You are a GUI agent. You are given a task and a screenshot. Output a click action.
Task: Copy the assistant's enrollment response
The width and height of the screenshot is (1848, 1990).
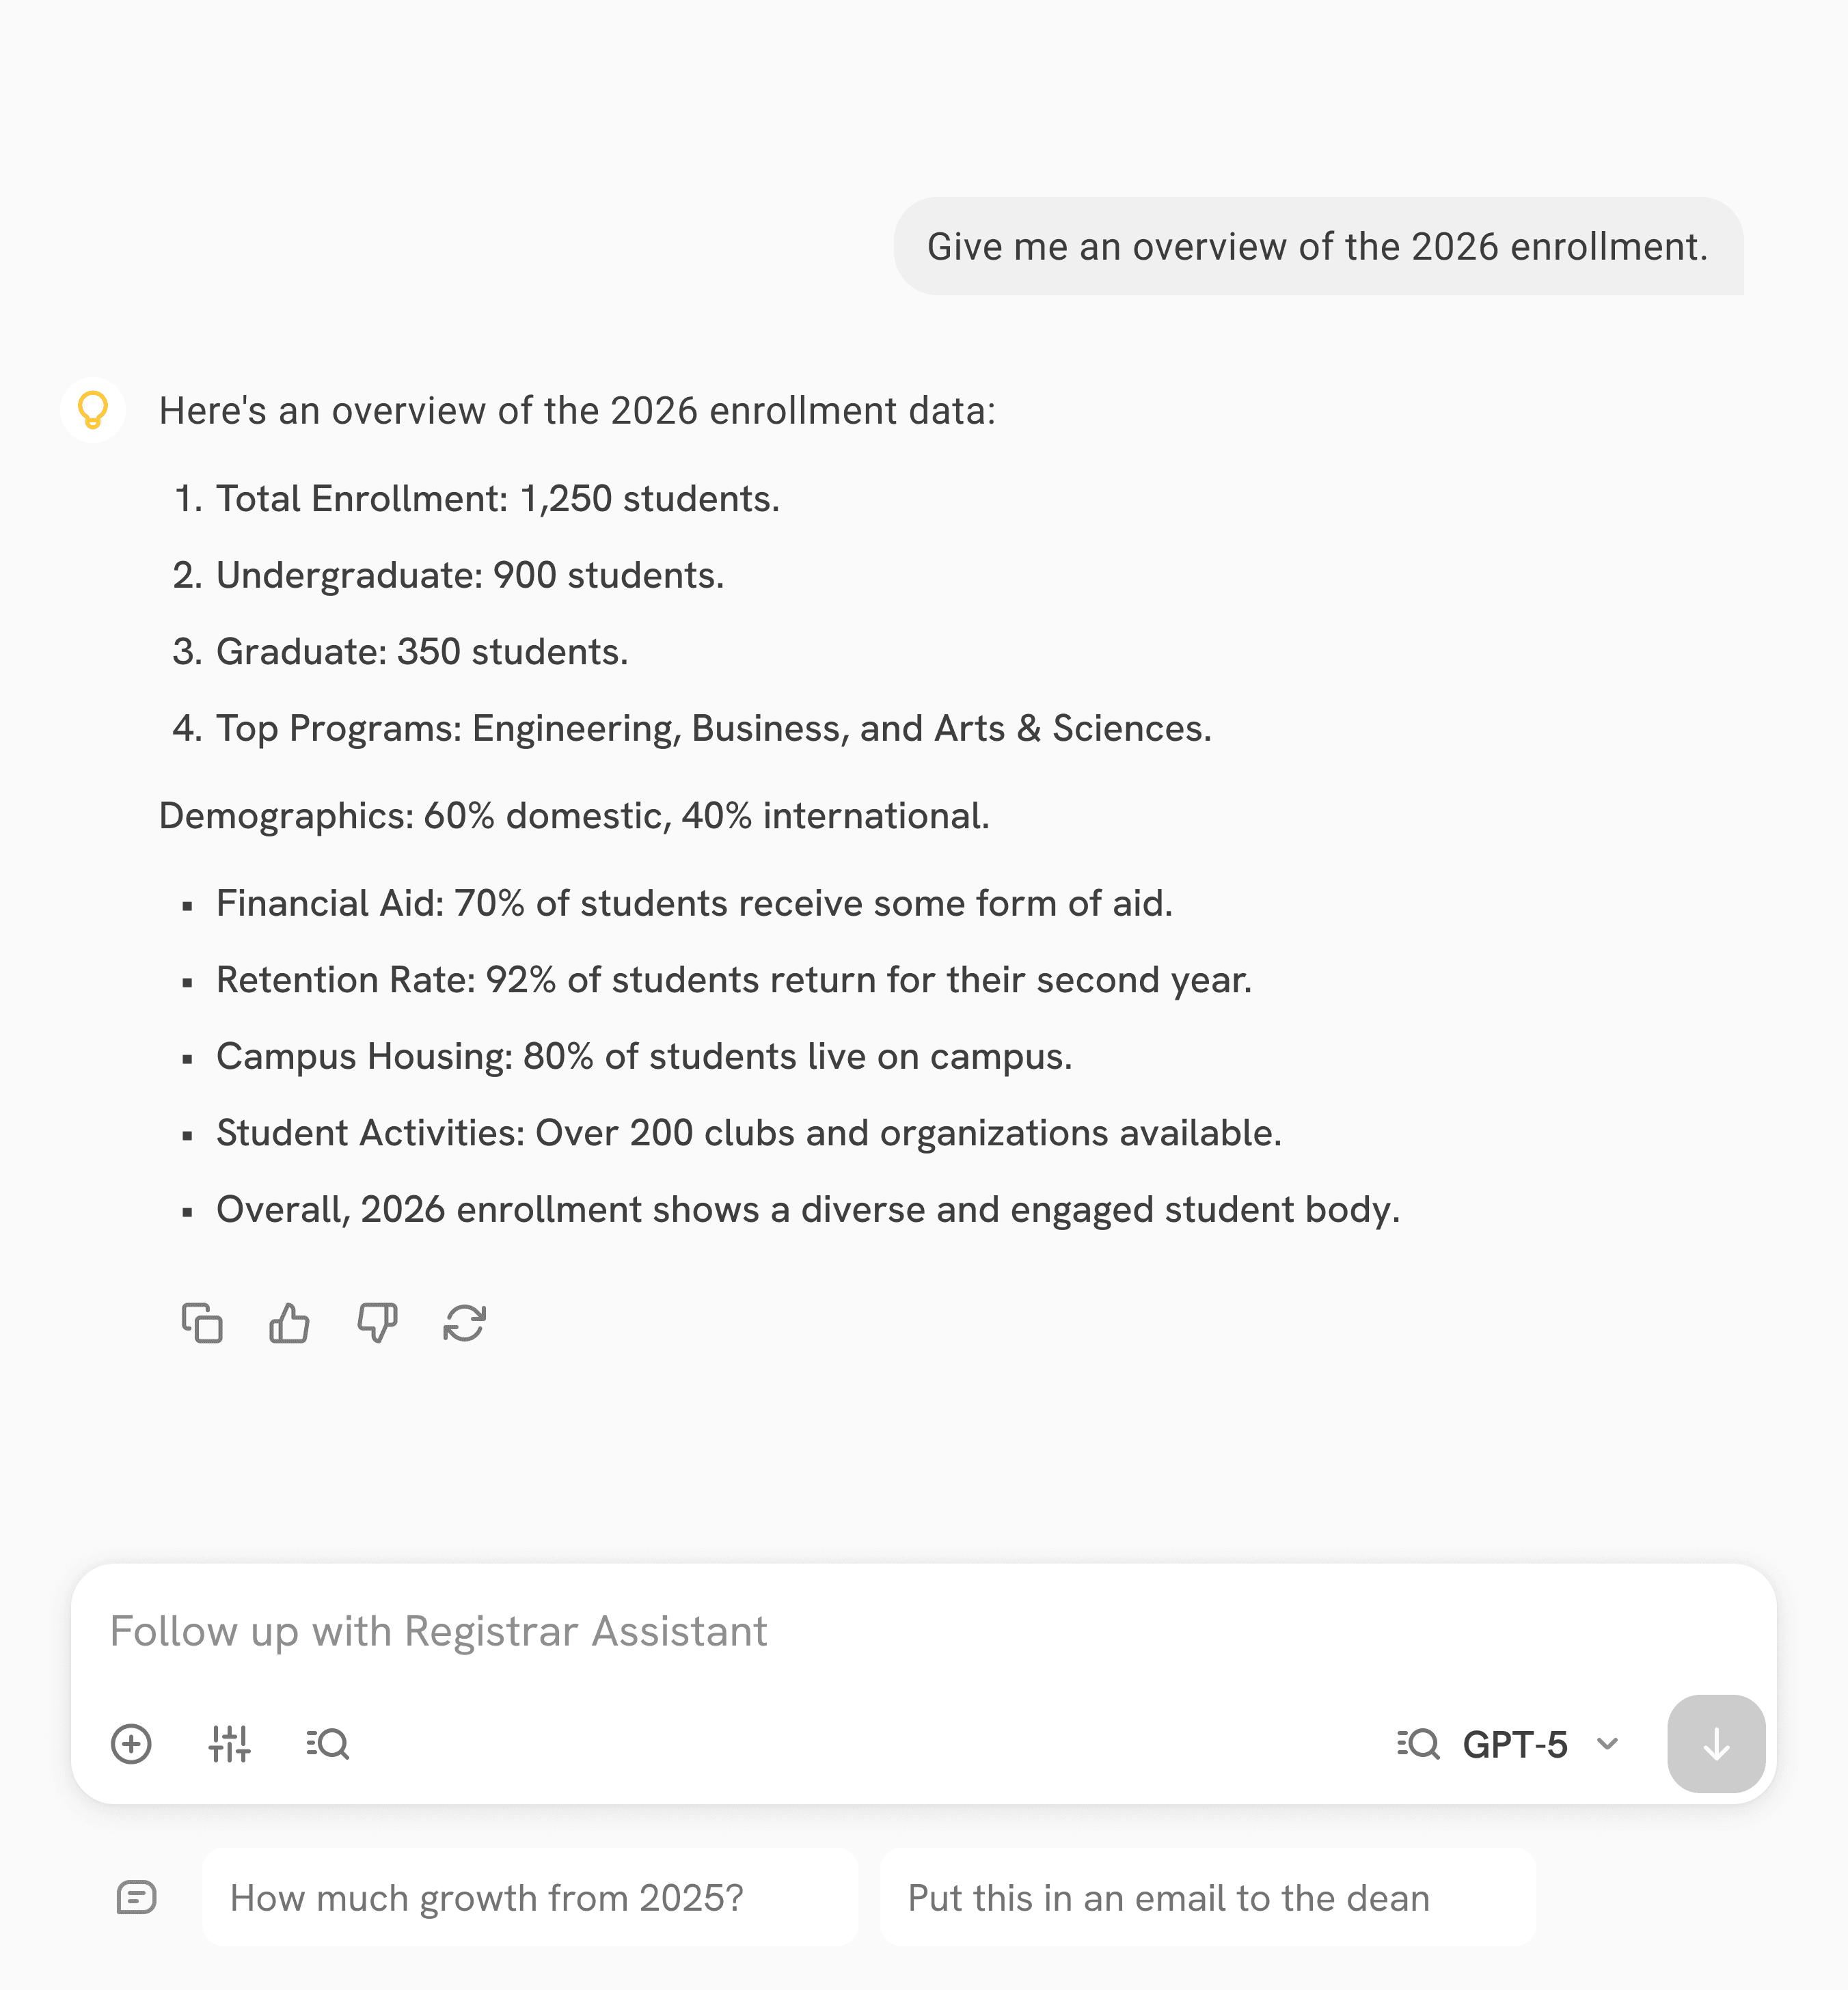[x=202, y=1323]
